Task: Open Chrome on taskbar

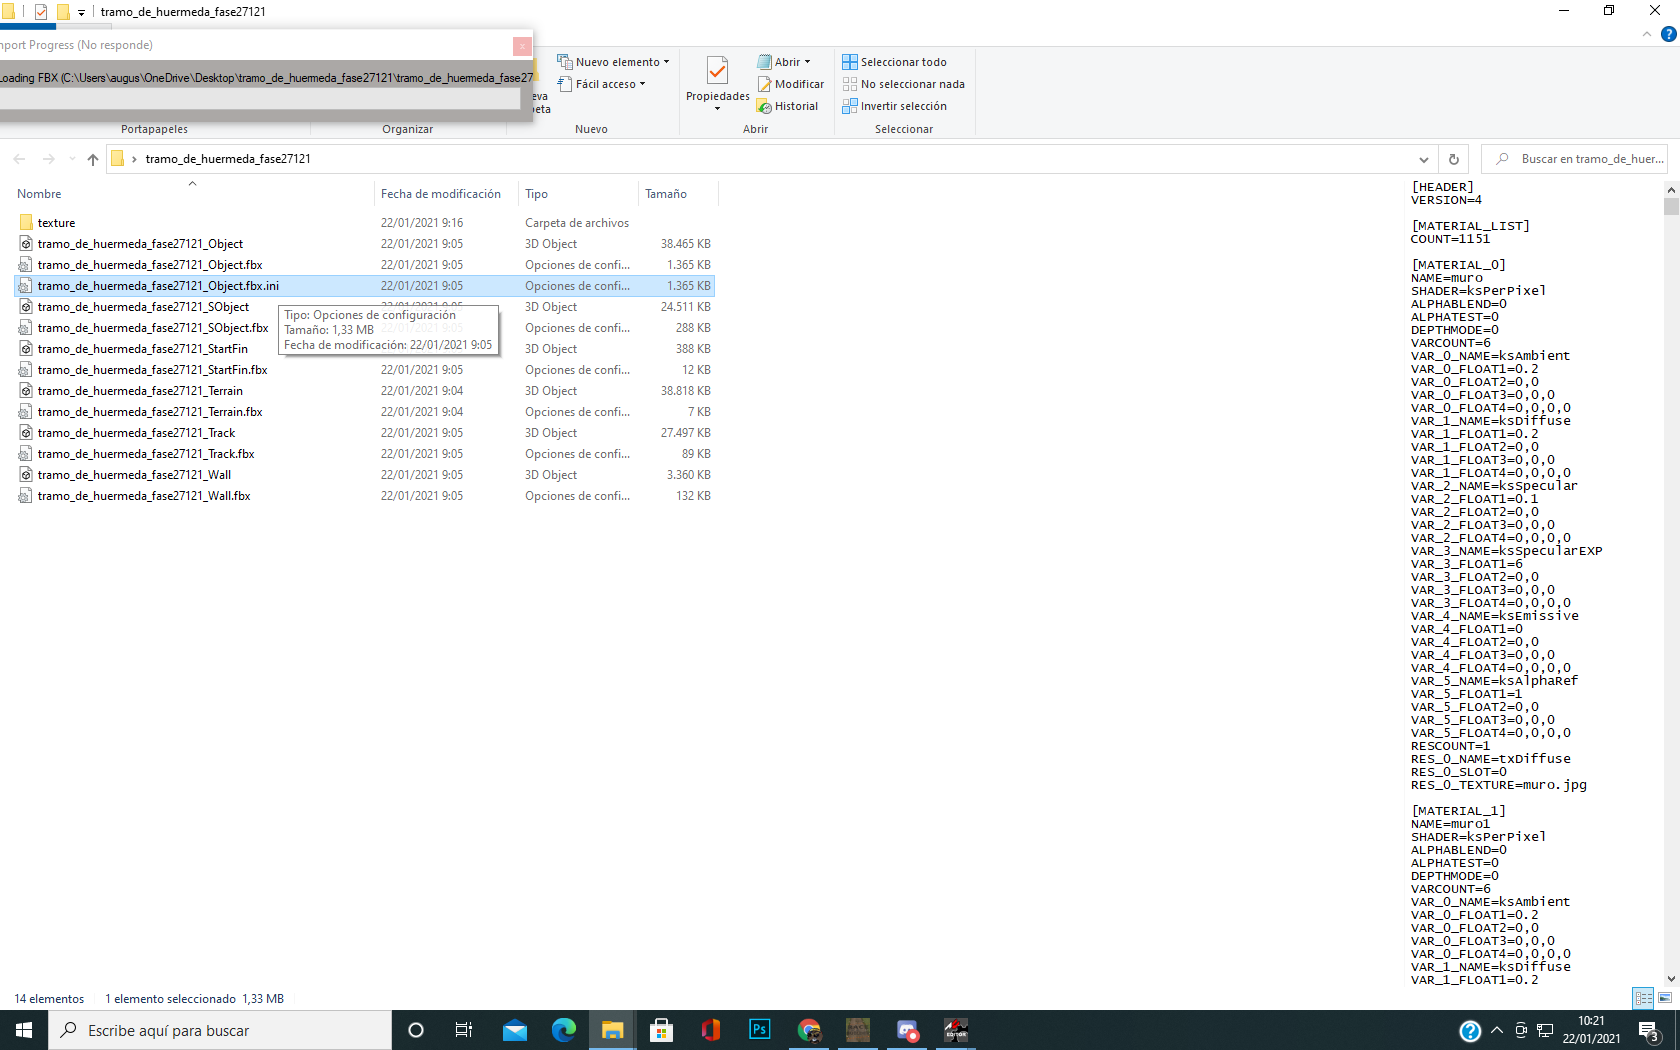Action: pyautogui.click(x=809, y=1030)
